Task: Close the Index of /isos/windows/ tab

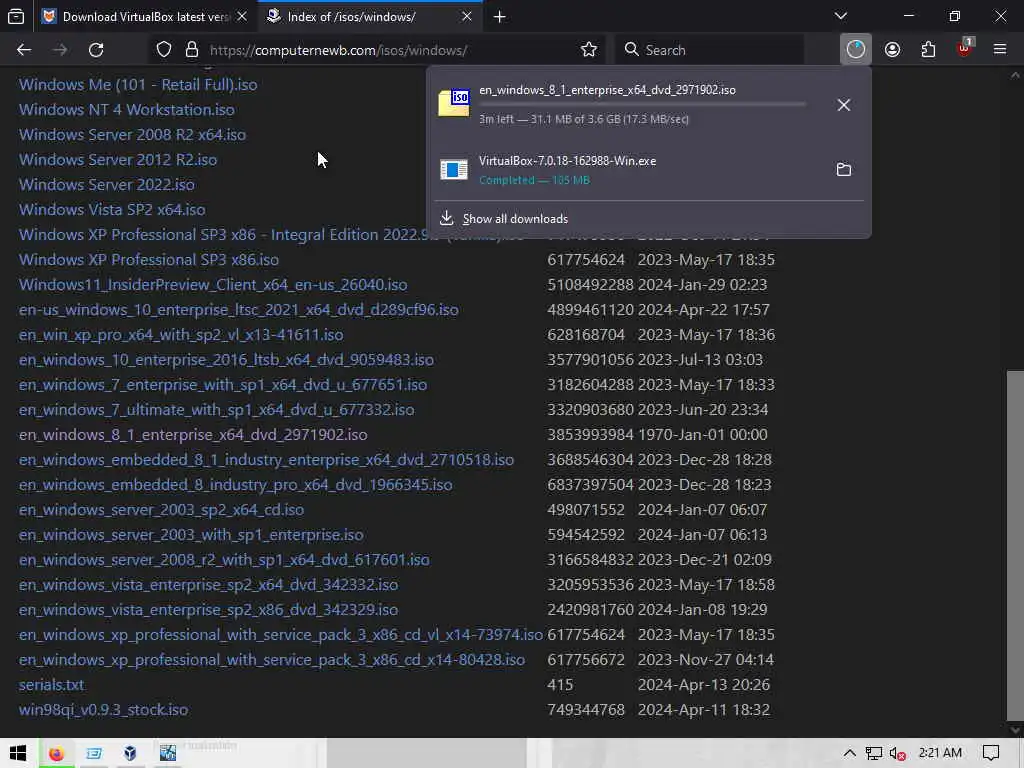Action: [x=467, y=16]
